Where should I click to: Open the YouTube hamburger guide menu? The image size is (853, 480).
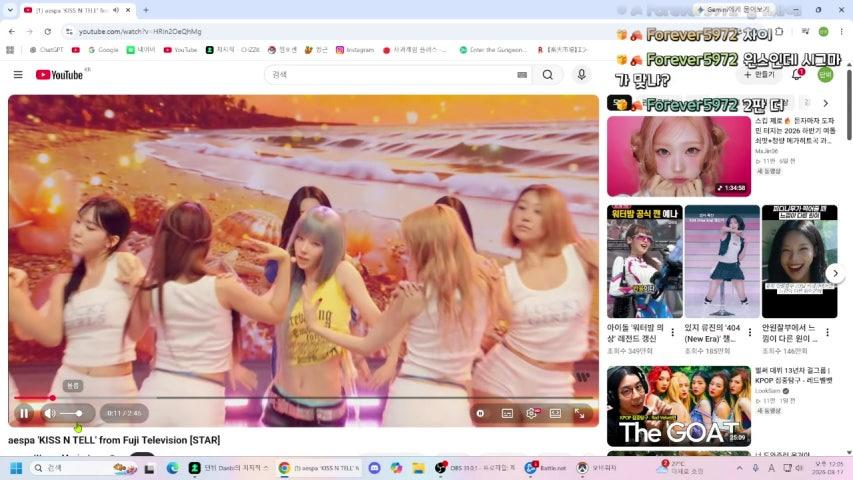click(18, 75)
